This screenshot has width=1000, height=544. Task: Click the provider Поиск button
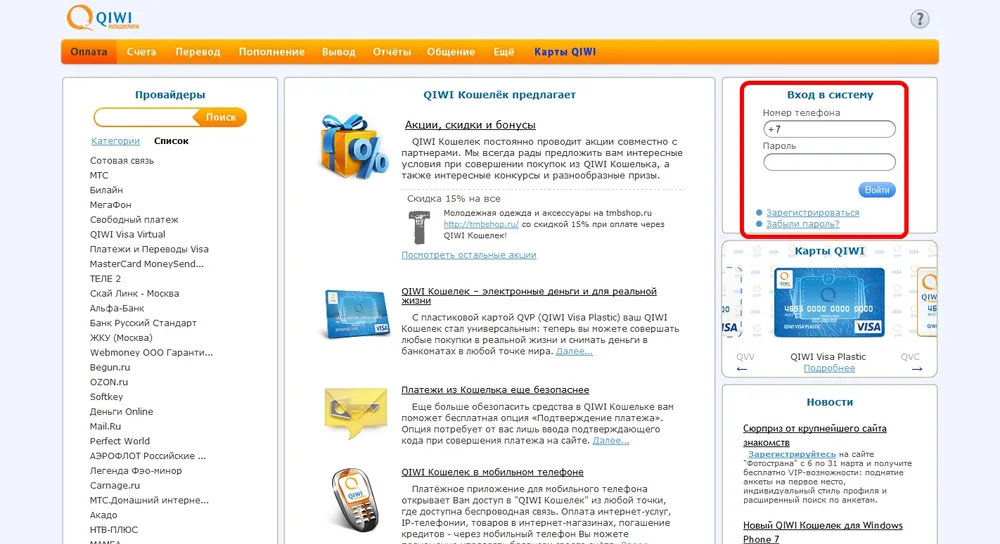coord(220,117)
